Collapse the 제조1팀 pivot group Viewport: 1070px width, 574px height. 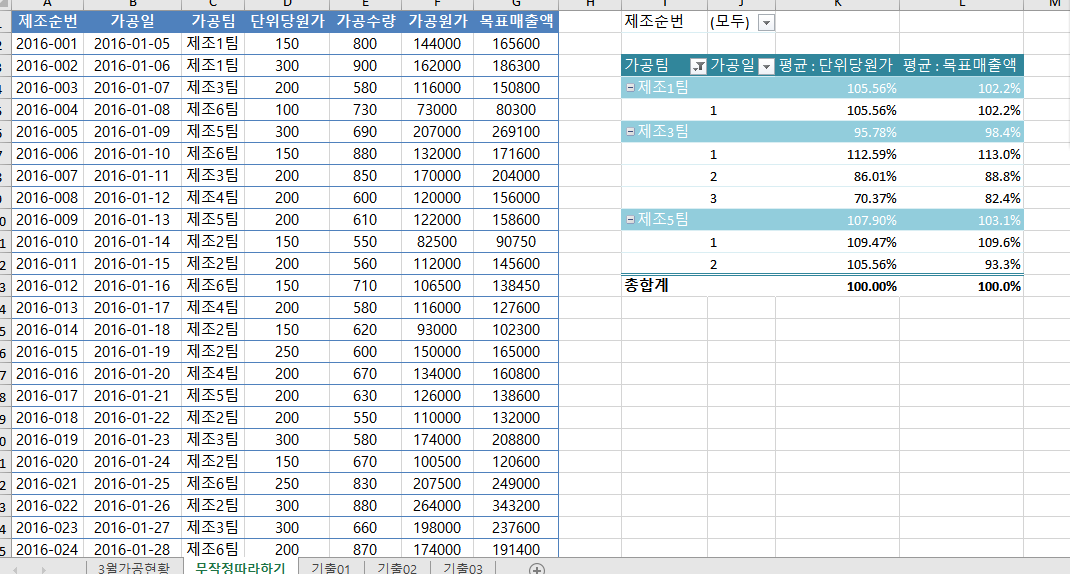pos(629,88)
